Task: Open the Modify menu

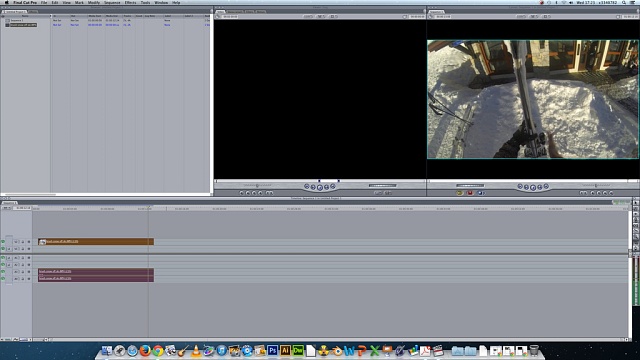Action: coord(94,2)
